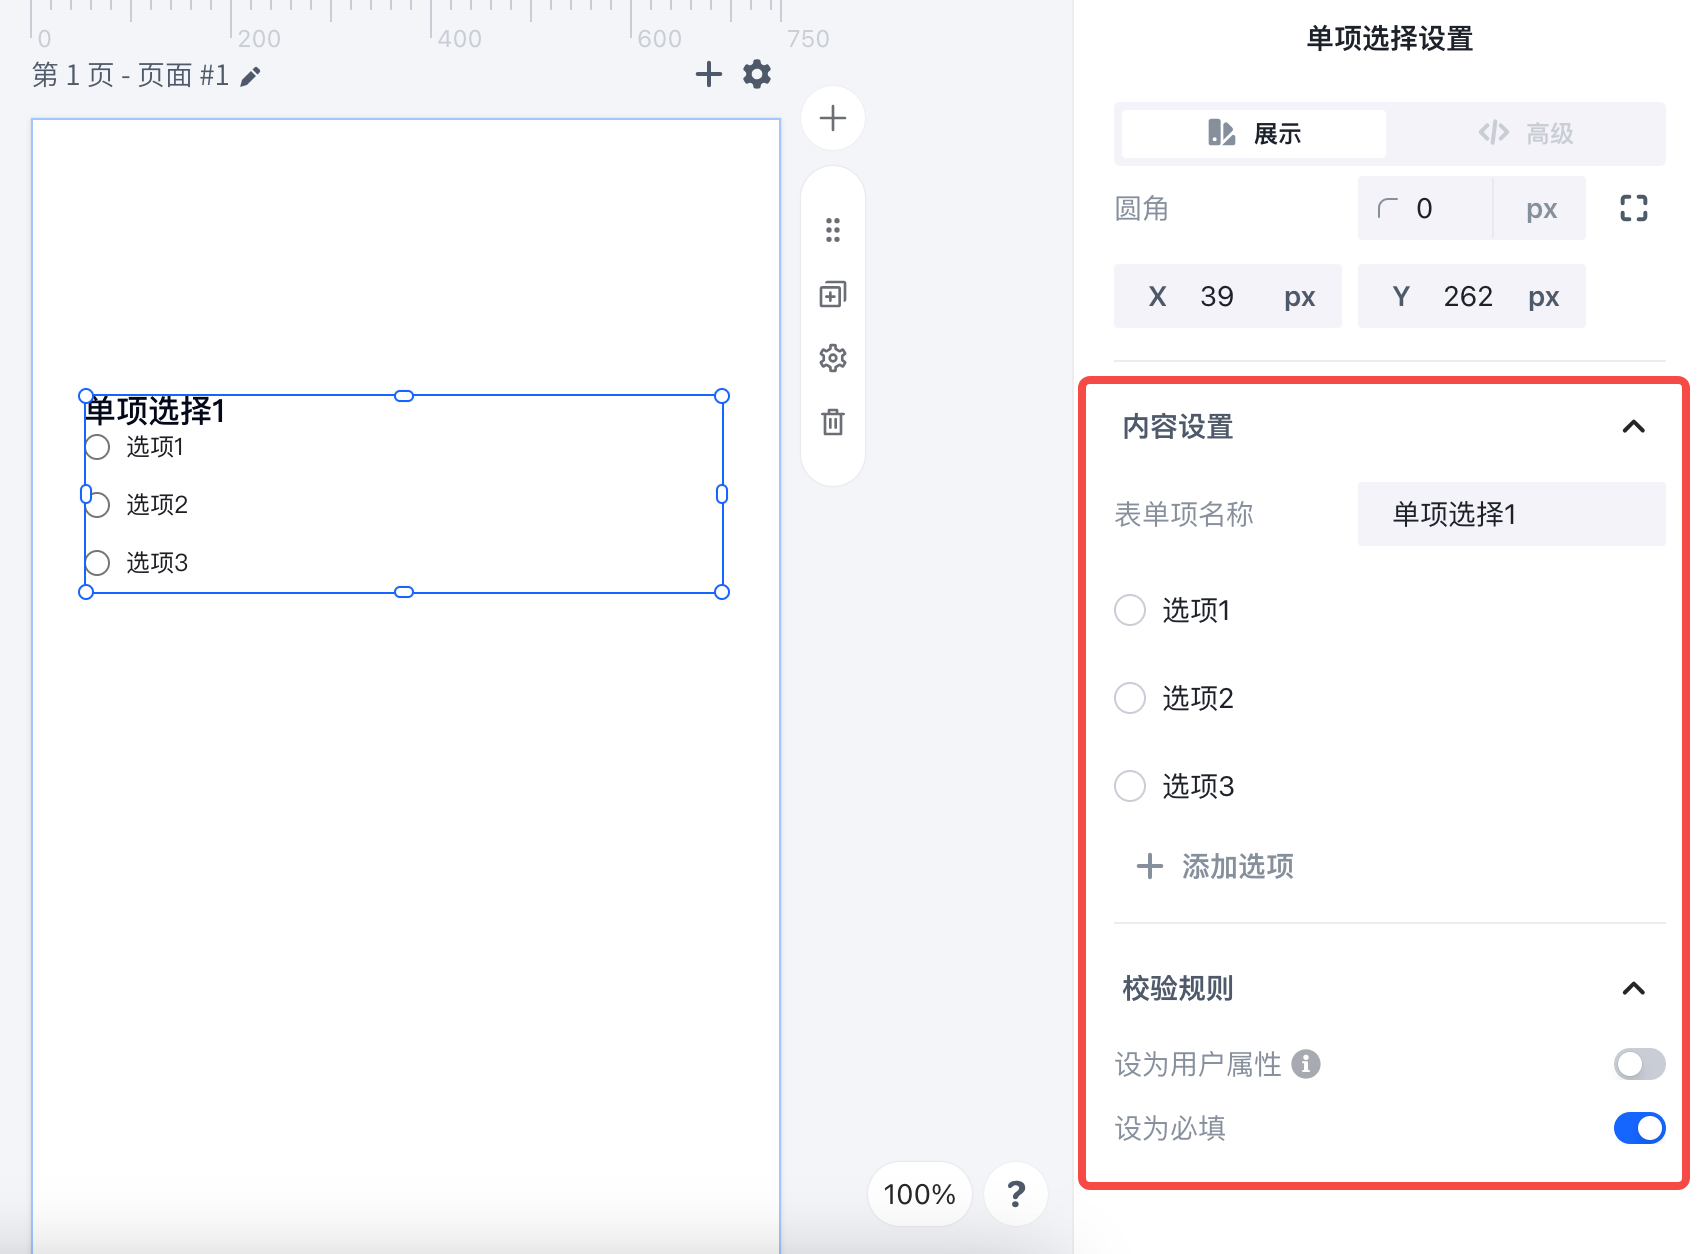This screenshot has width=1704, height=1254.
Task: Toggle individual corner radius icon
Action: 1634,208
